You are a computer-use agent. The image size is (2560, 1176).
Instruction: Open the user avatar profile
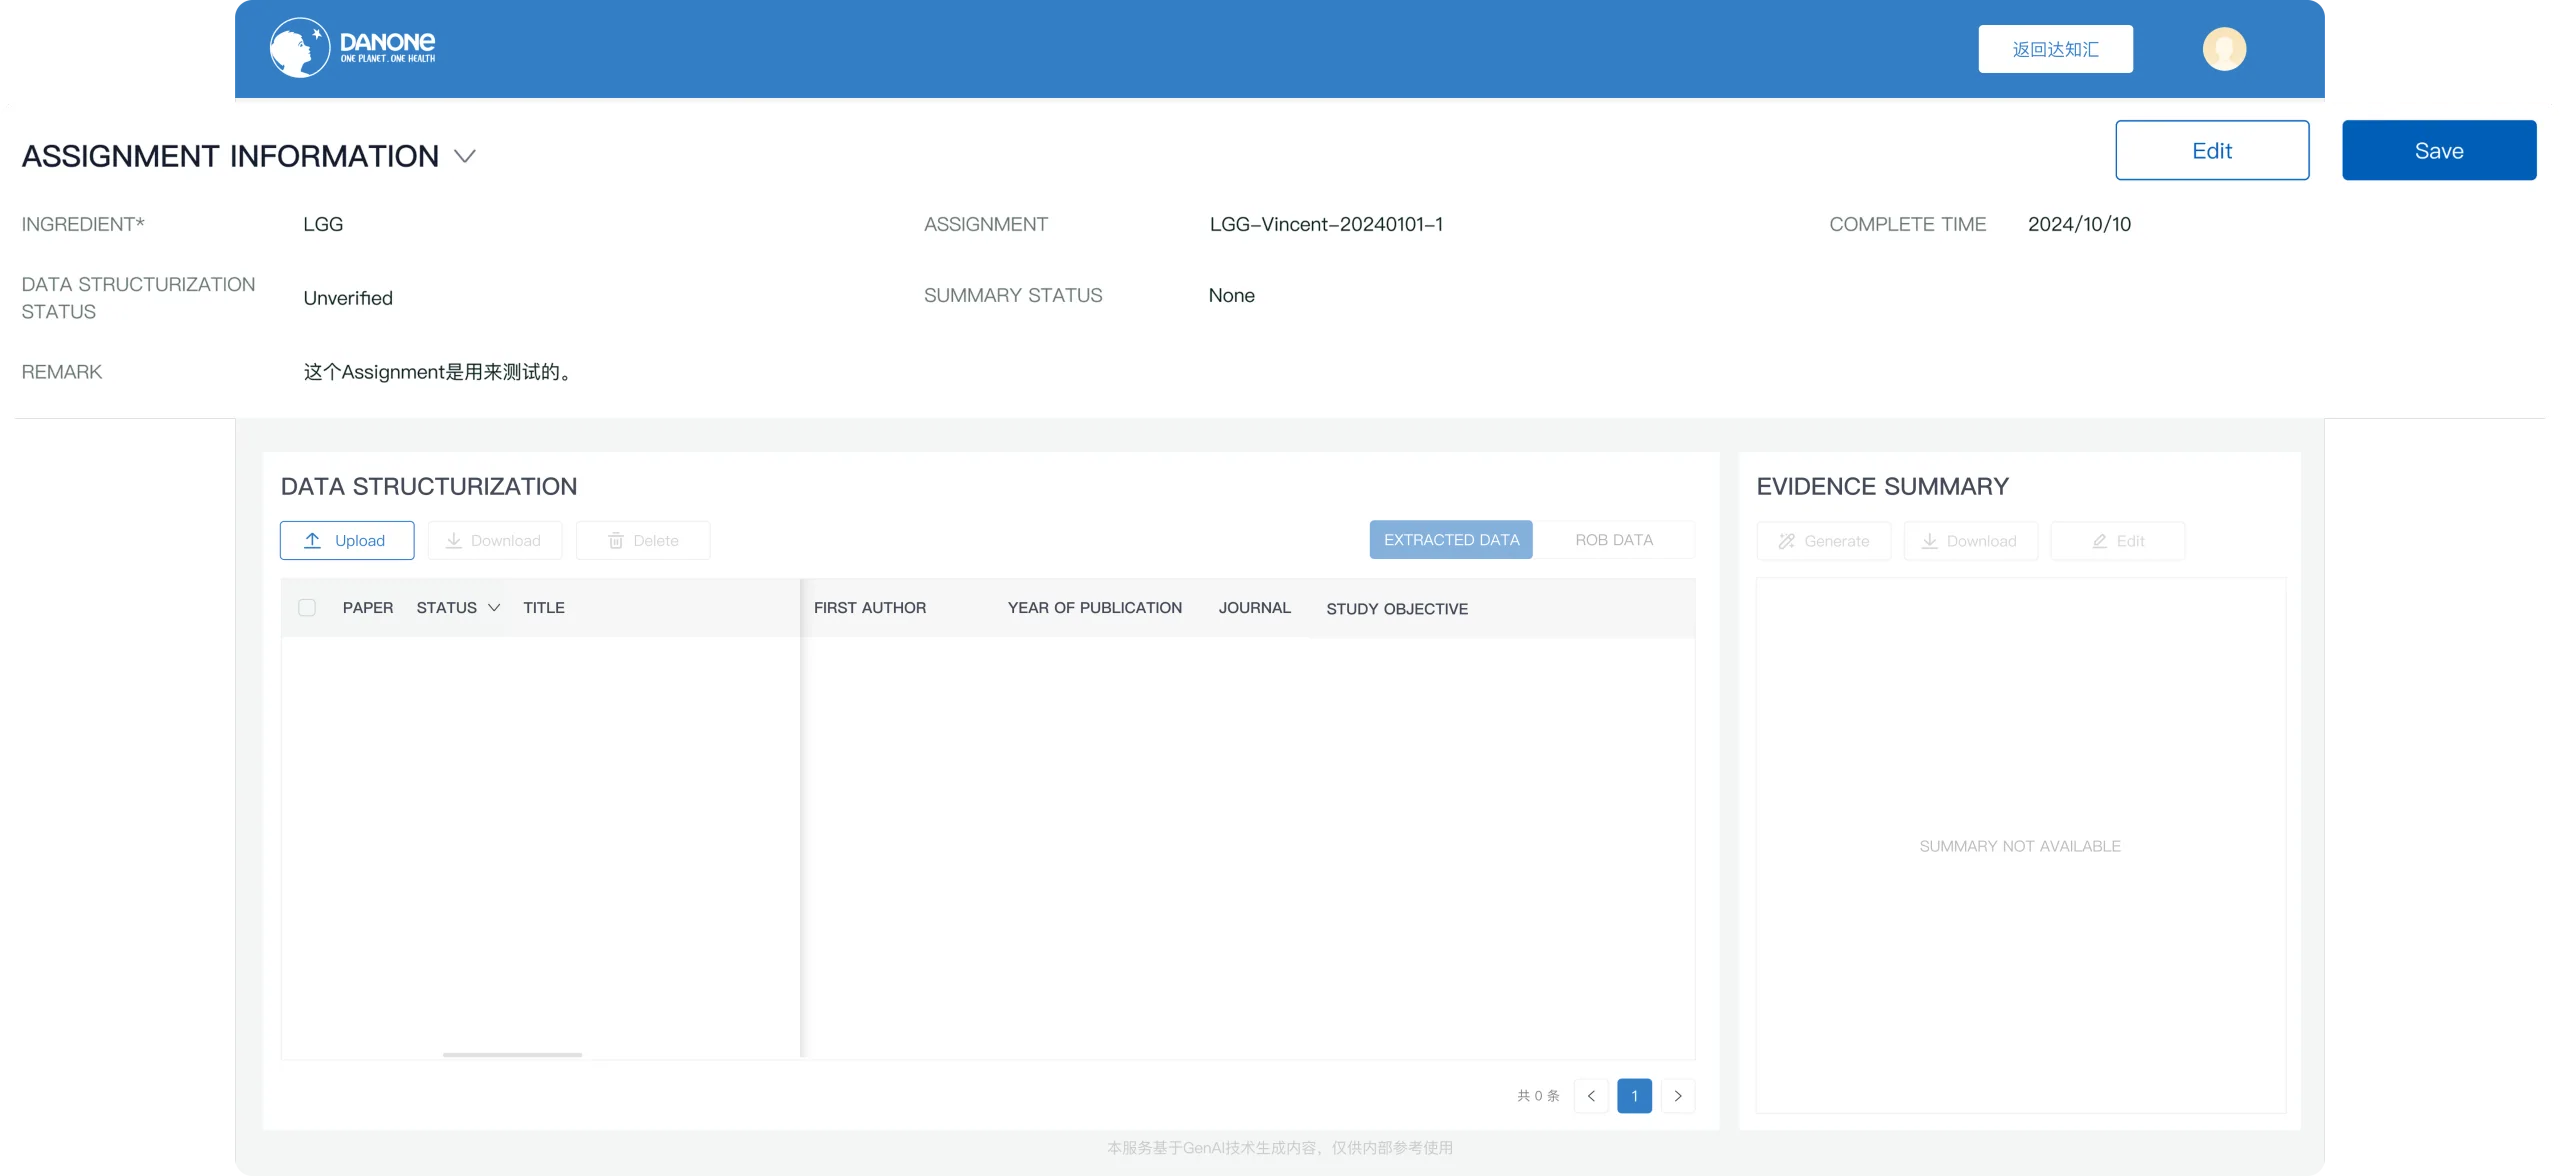[2224, 49]
